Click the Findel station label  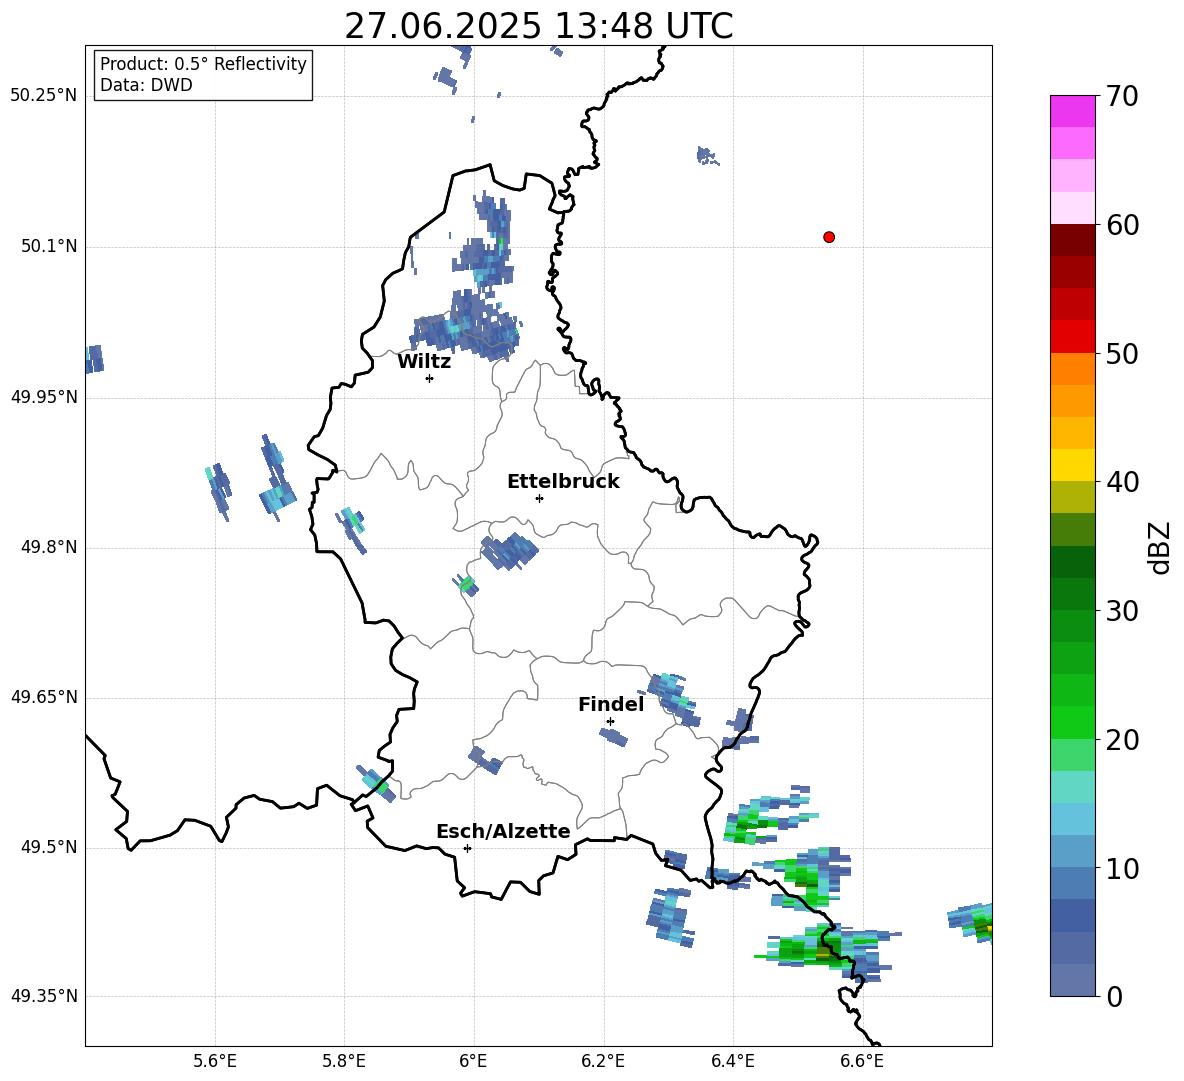coord(611,704)
